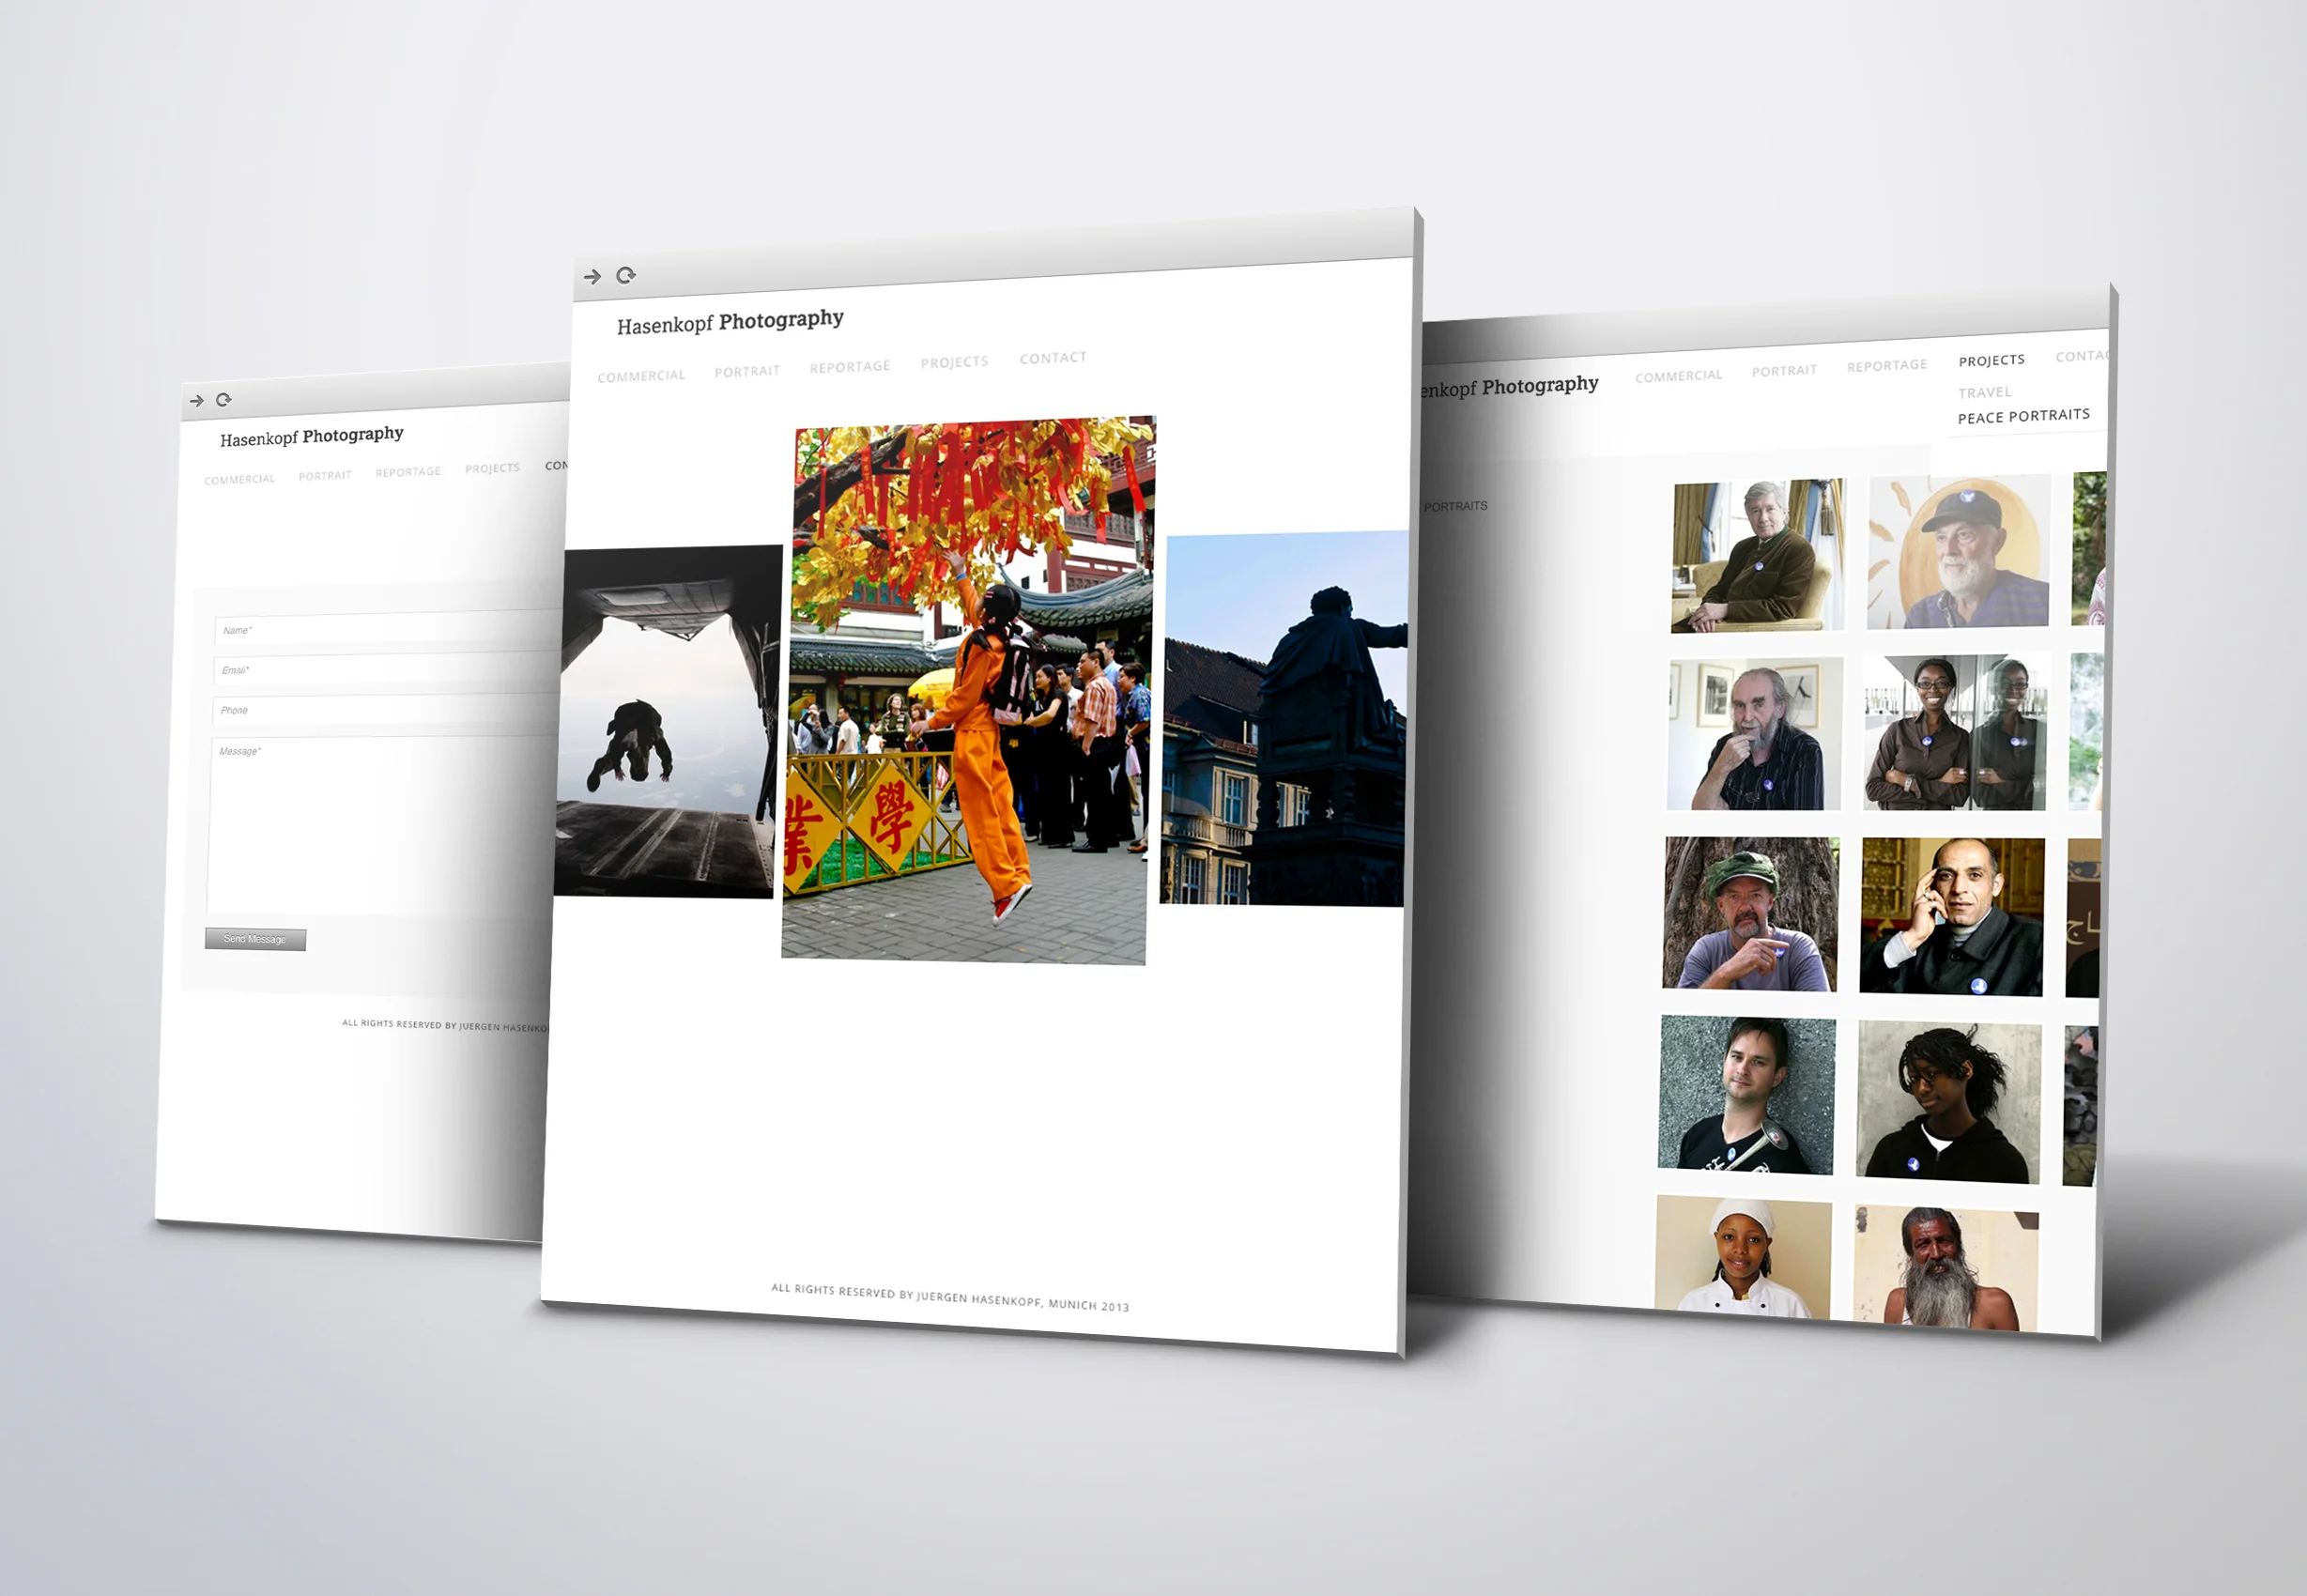
Task: Click the forward arrow in the left contact window
Action: (197, 401)
